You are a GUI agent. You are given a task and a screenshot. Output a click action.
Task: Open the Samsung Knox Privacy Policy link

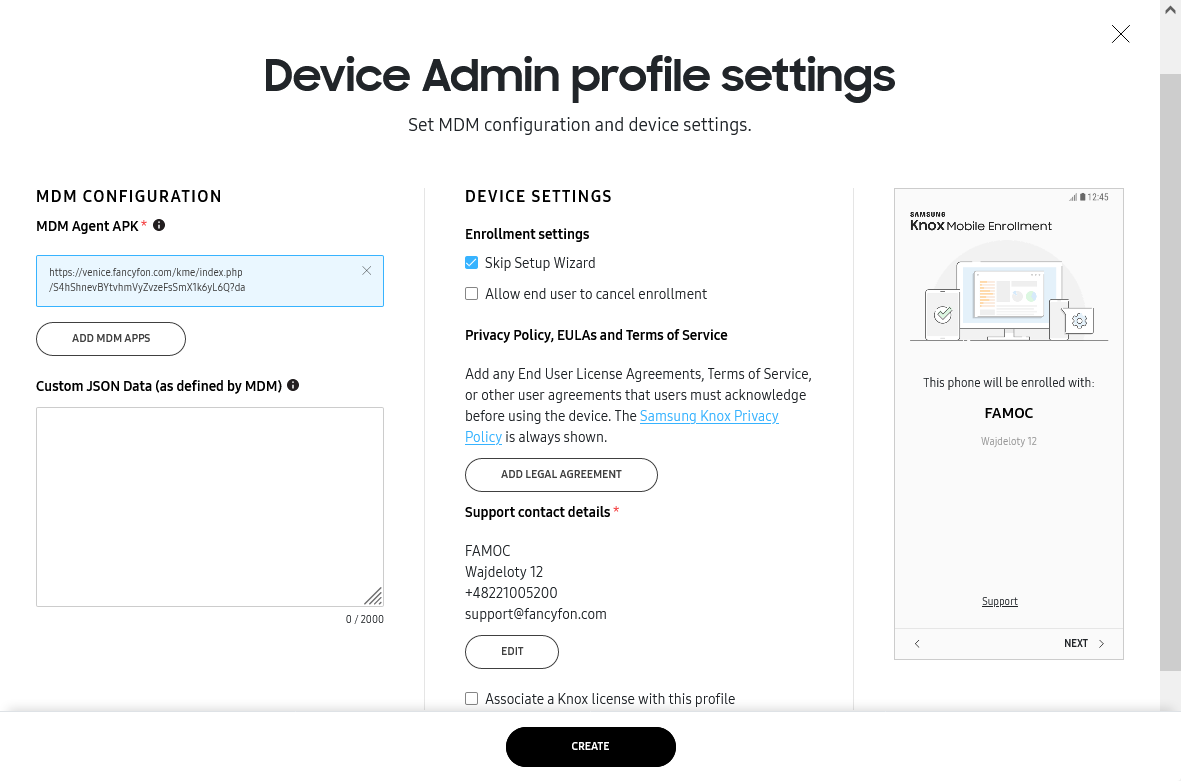pyautogui.click(x=708, y=416)
